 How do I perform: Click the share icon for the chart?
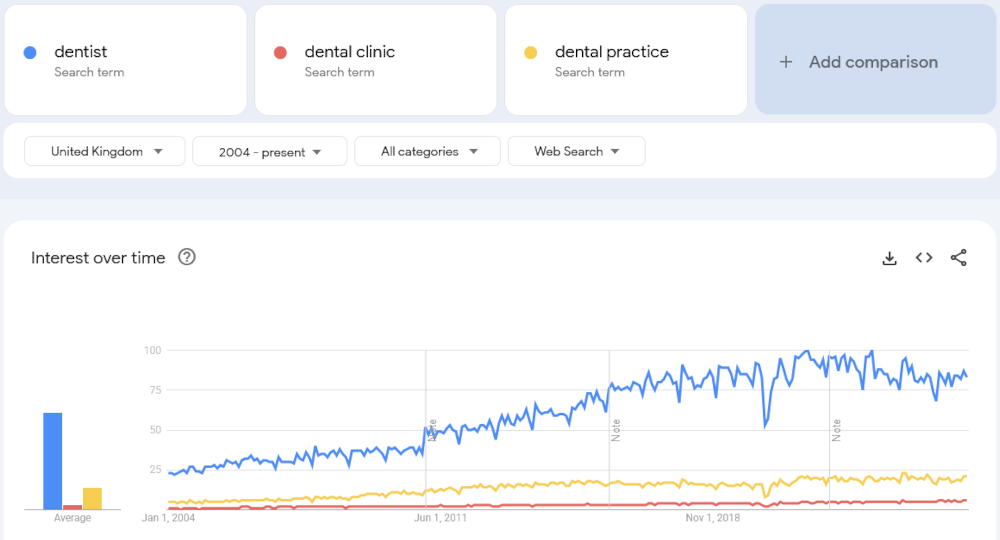click(x=958, y=258)
